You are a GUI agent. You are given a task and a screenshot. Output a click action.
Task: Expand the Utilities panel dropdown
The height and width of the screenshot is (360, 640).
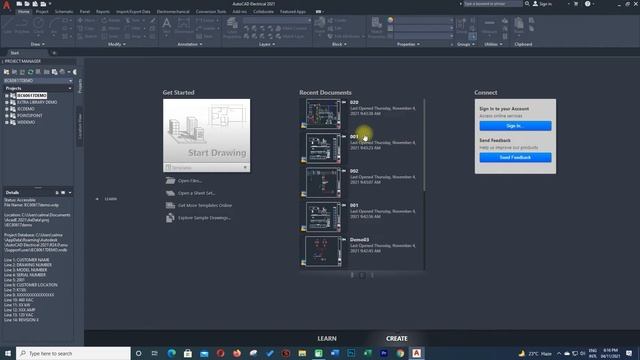tap(493, 44)
